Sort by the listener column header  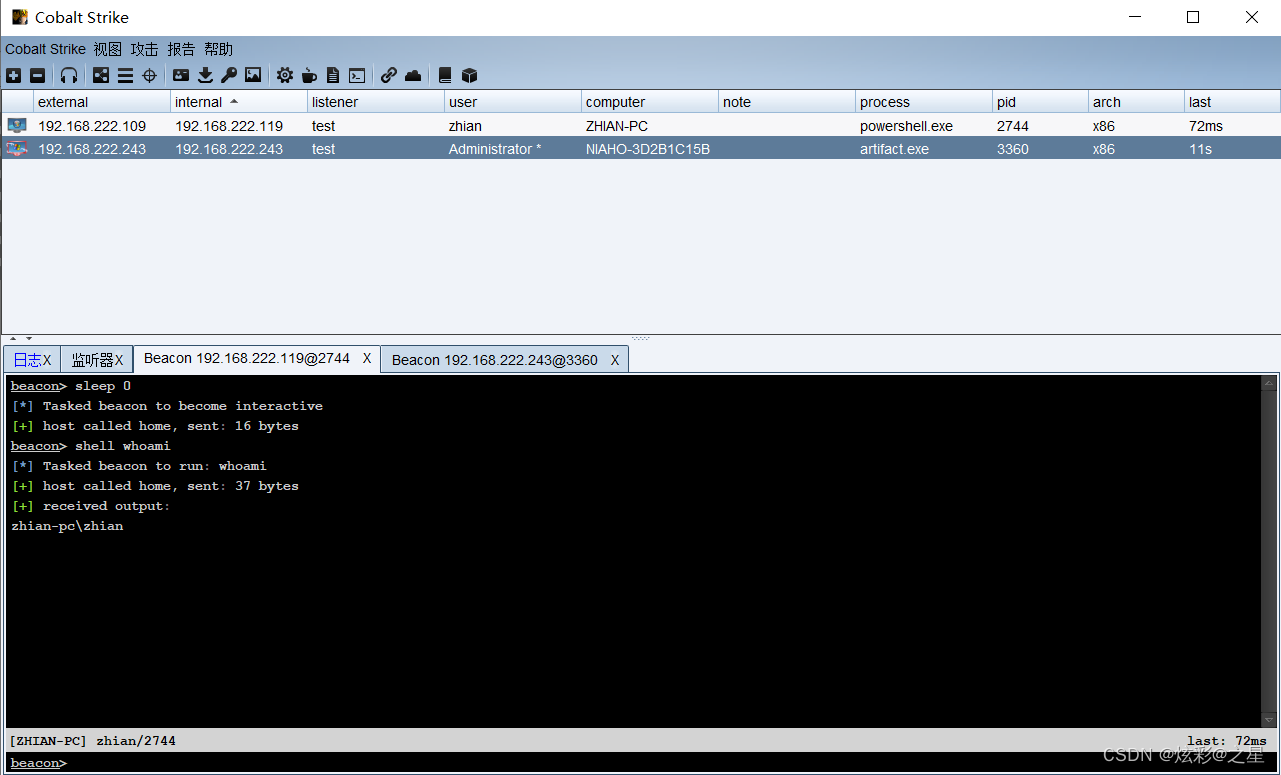[376, 102]
